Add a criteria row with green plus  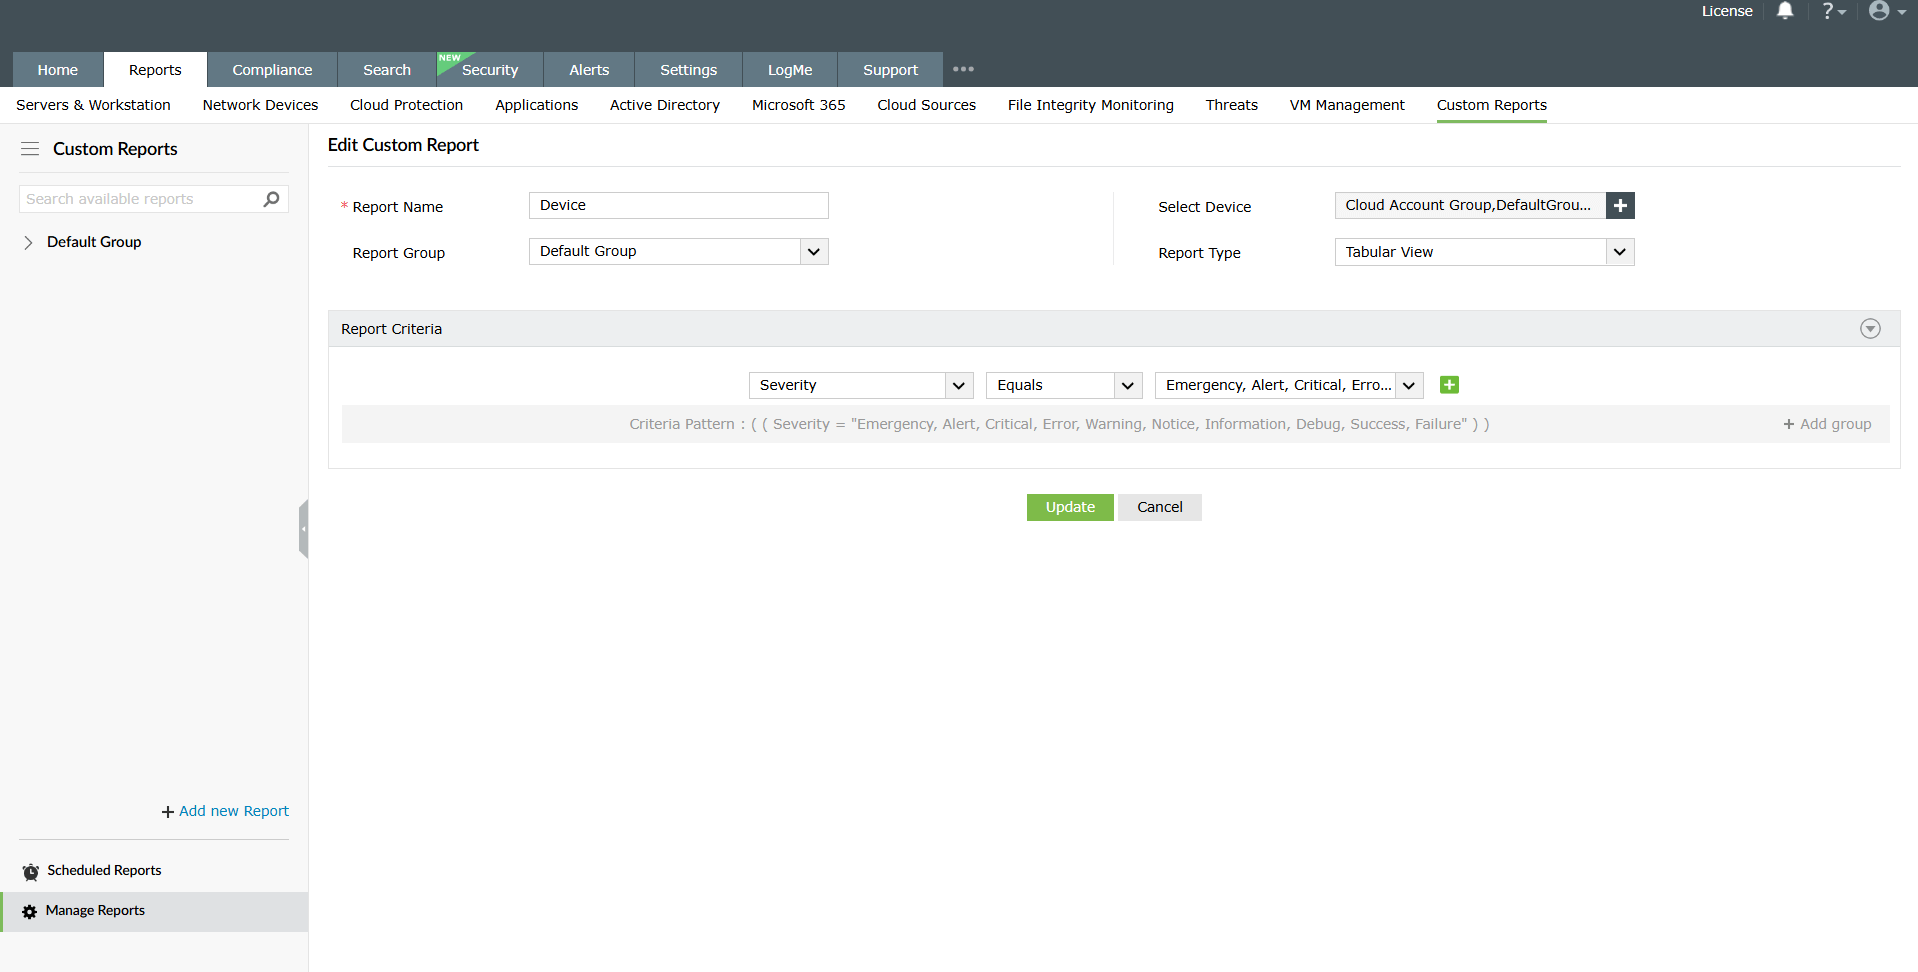(x=1449, y=385)
